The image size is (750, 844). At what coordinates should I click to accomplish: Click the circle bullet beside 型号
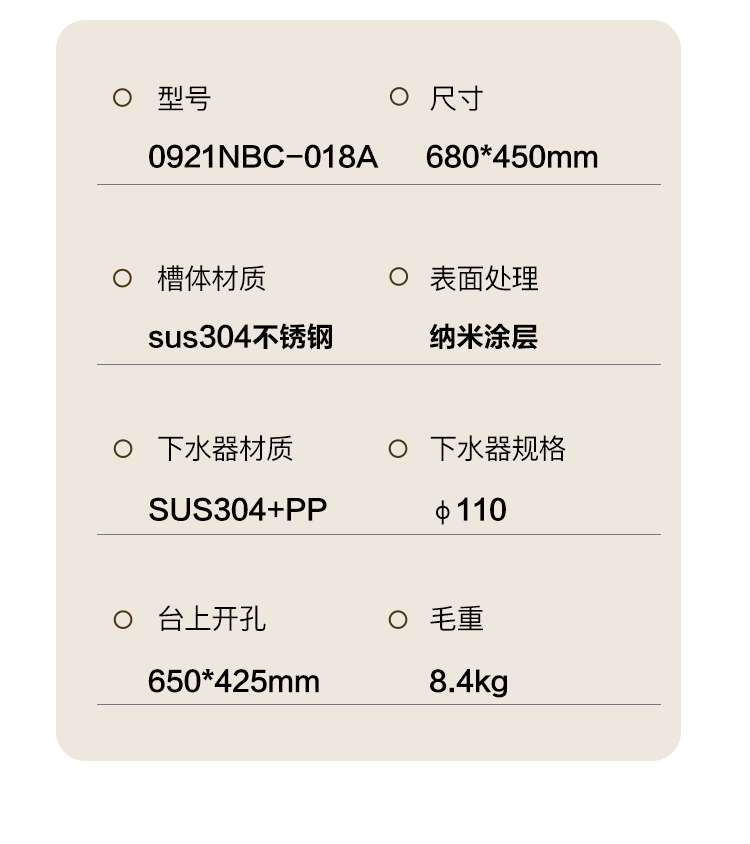[122, 97]
